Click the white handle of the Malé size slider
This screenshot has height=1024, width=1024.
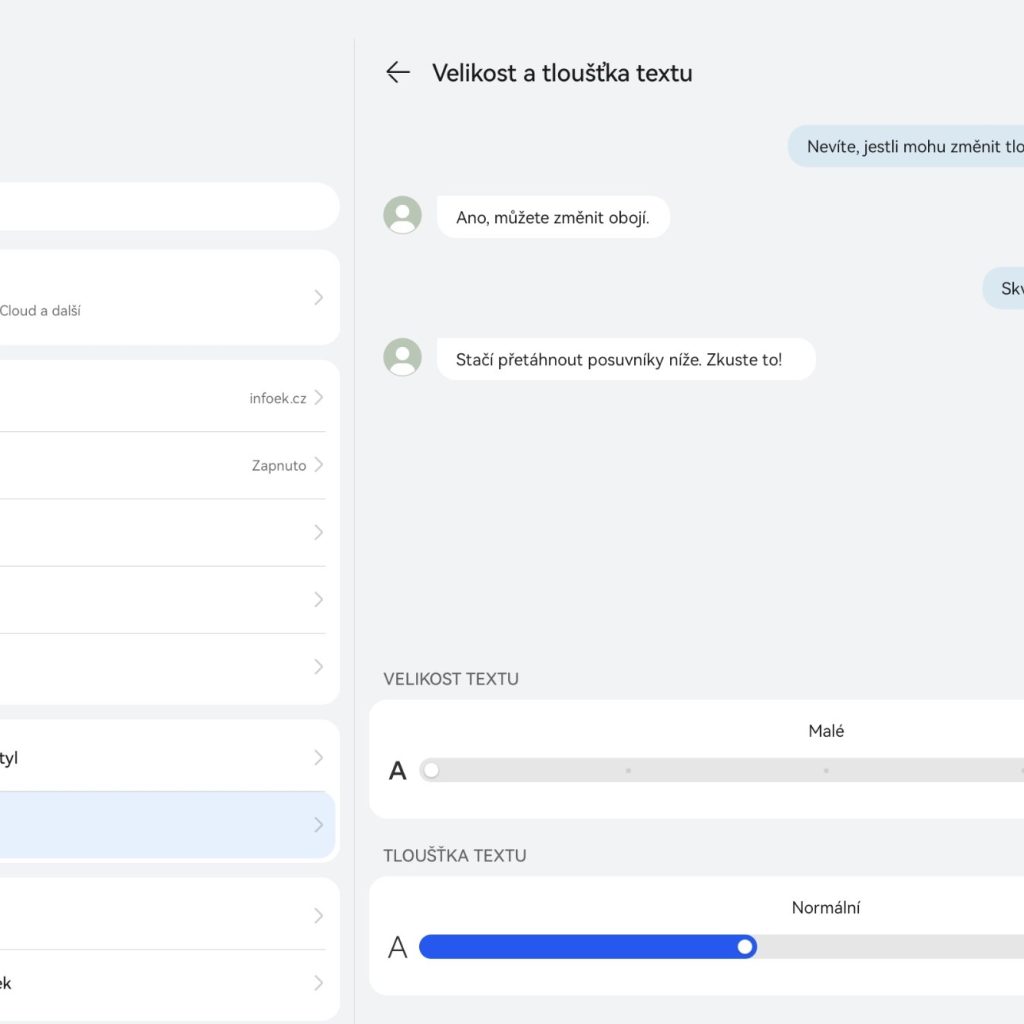click(431, 771)
